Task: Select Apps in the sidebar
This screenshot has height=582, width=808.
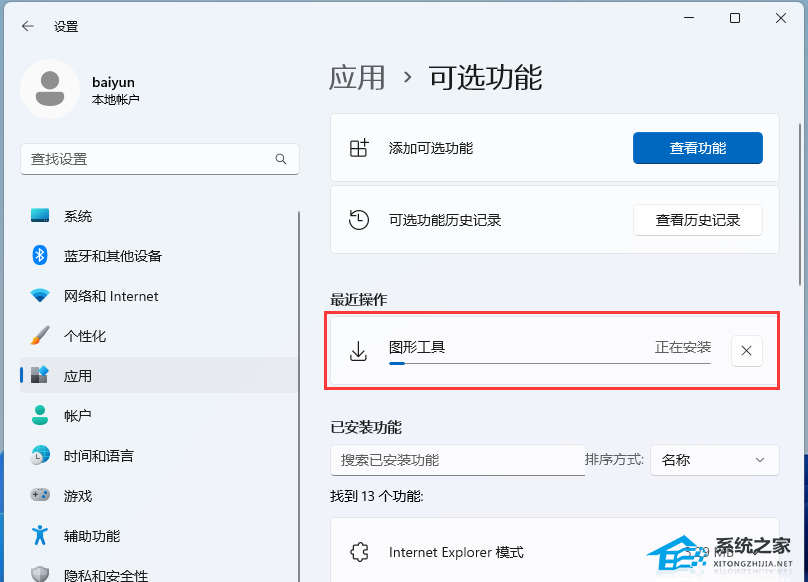Action: [x=77, y=376]
